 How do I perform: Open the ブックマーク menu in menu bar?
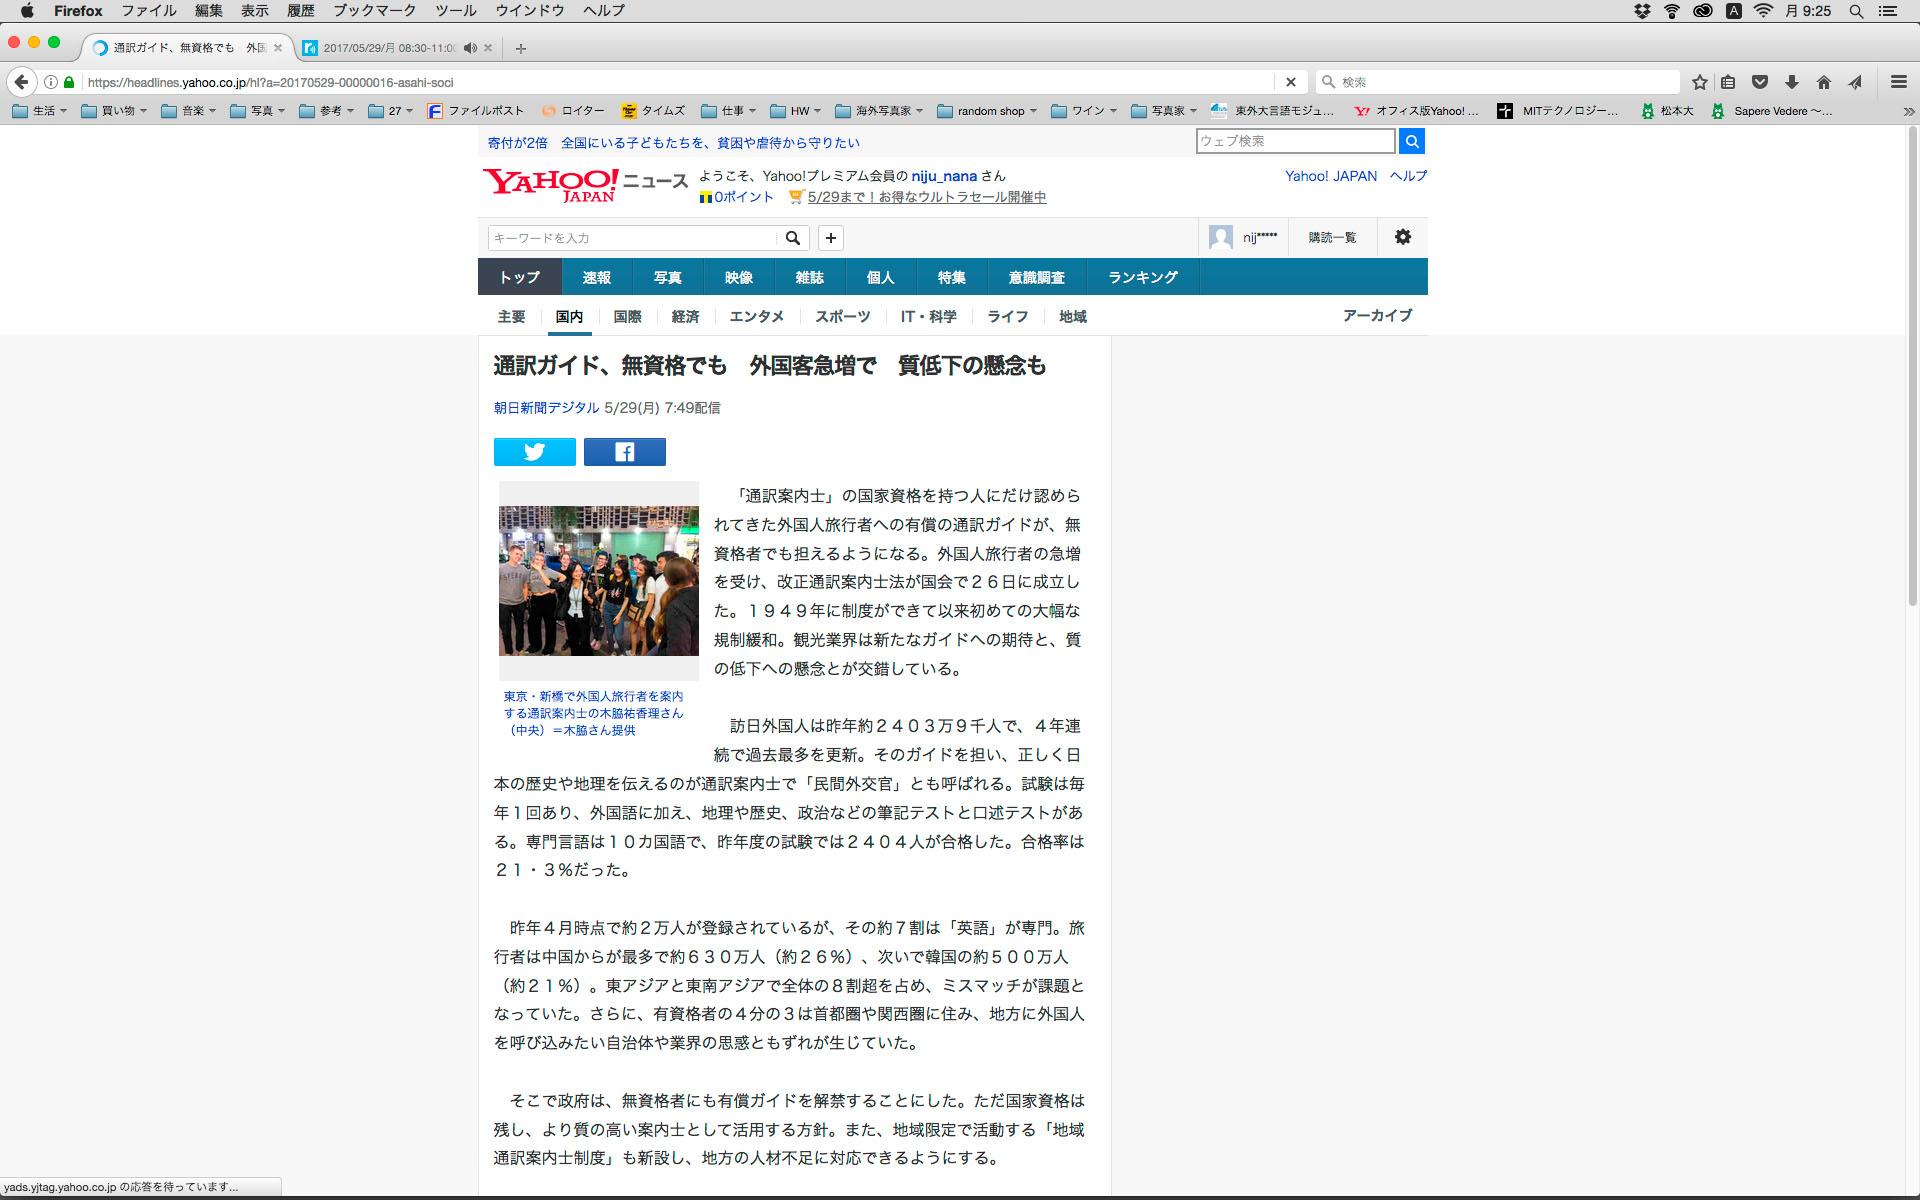coord(374,11)
